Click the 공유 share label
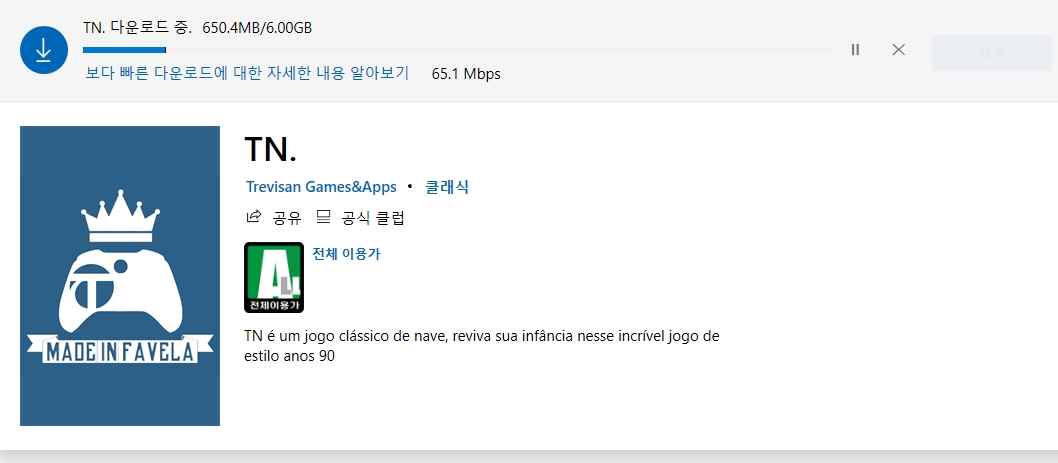Screen dimensions: 1058x463 (287, 217)
